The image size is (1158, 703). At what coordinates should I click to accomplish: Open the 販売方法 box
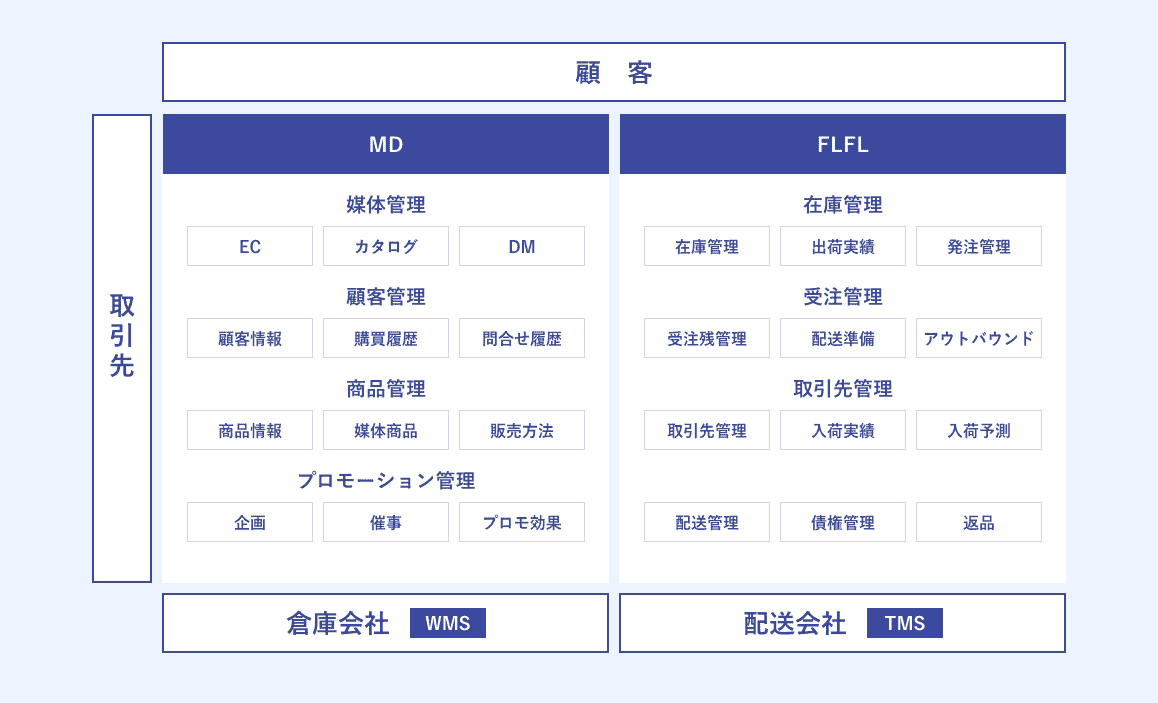tap(521, 430)
